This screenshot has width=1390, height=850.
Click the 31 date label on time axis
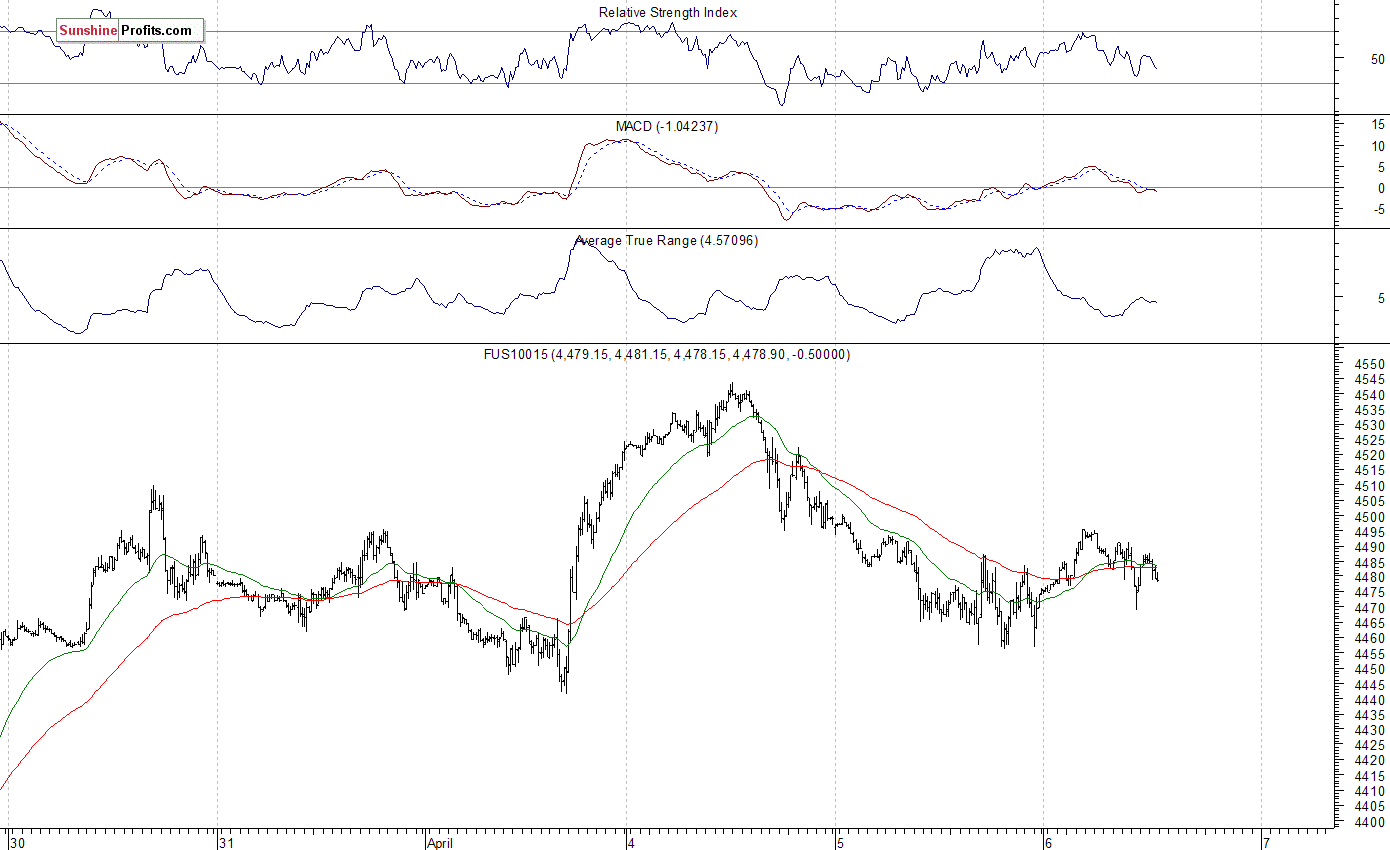(226, 842)
